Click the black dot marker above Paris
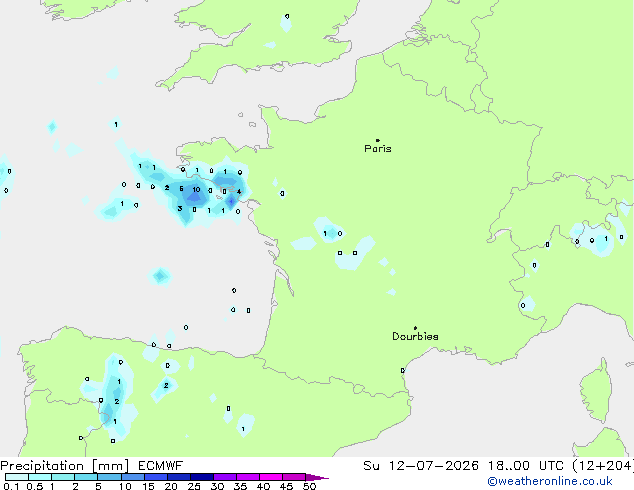634x490 pixels. point(378,140)
